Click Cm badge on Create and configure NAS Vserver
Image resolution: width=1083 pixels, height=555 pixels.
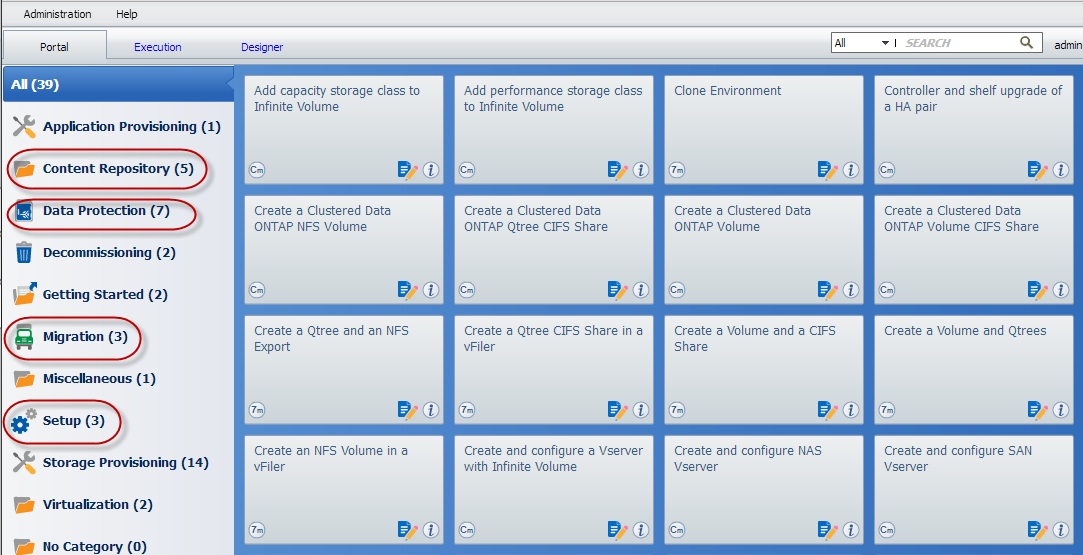[677, 530]
